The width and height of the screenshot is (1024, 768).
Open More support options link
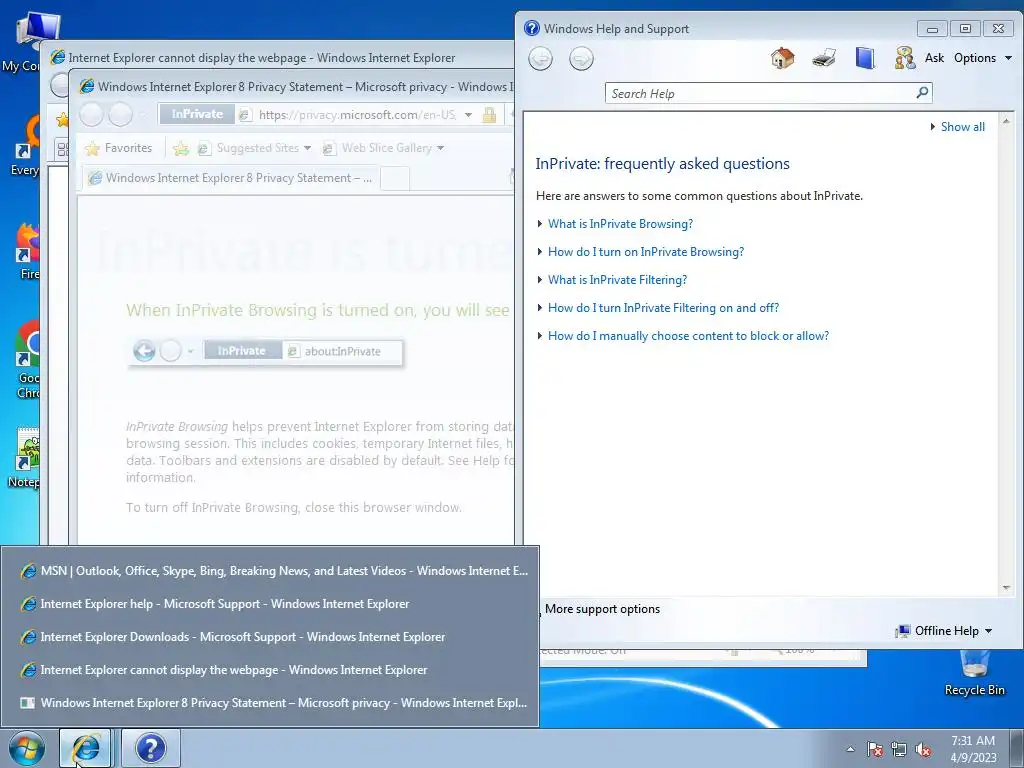coord(602,609)
